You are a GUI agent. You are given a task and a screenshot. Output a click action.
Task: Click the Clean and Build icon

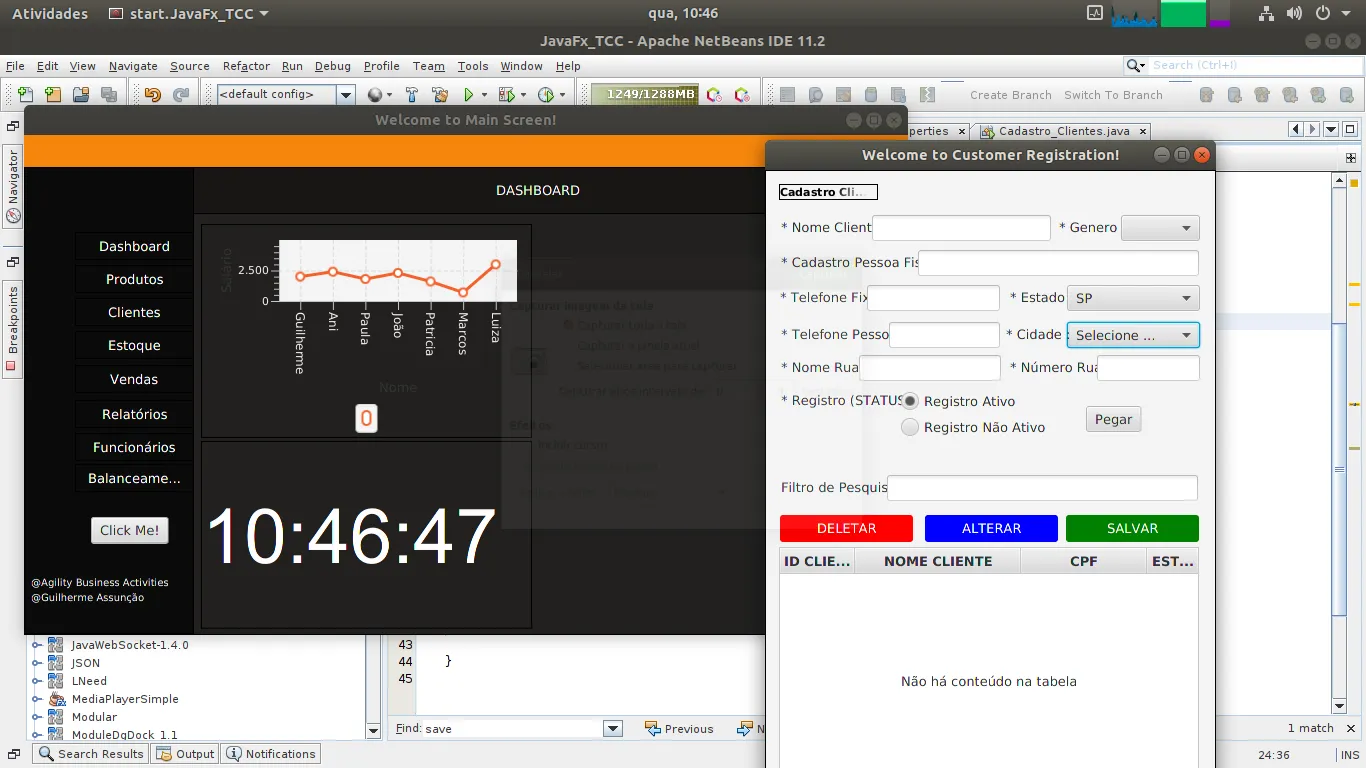pos(440,95)
